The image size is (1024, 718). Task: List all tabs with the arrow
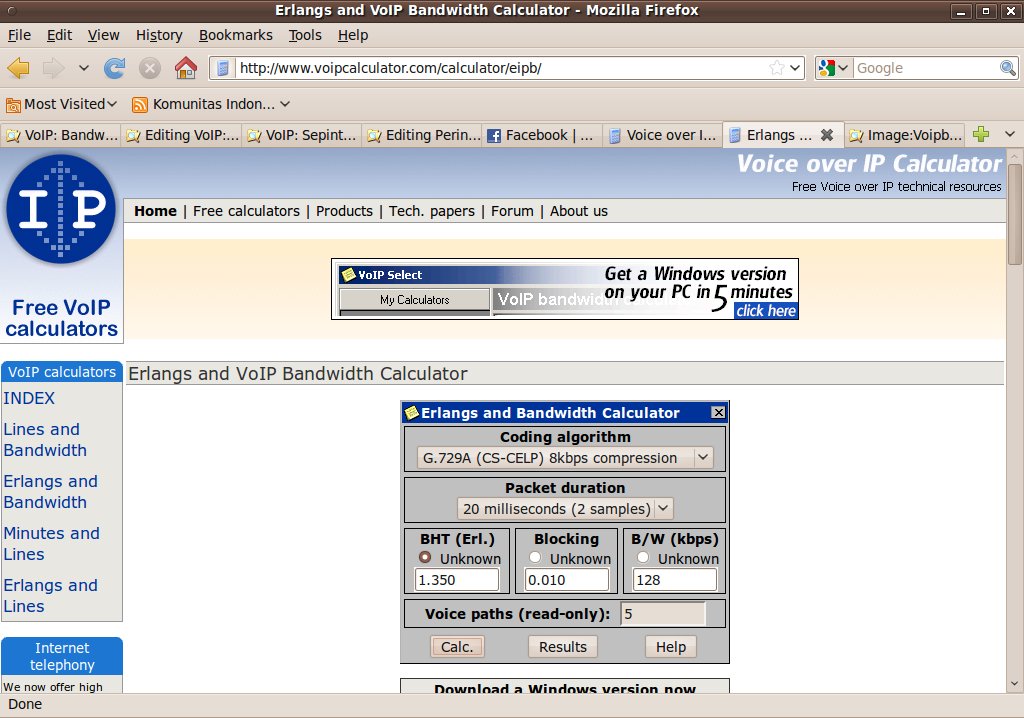point(1010,135)
